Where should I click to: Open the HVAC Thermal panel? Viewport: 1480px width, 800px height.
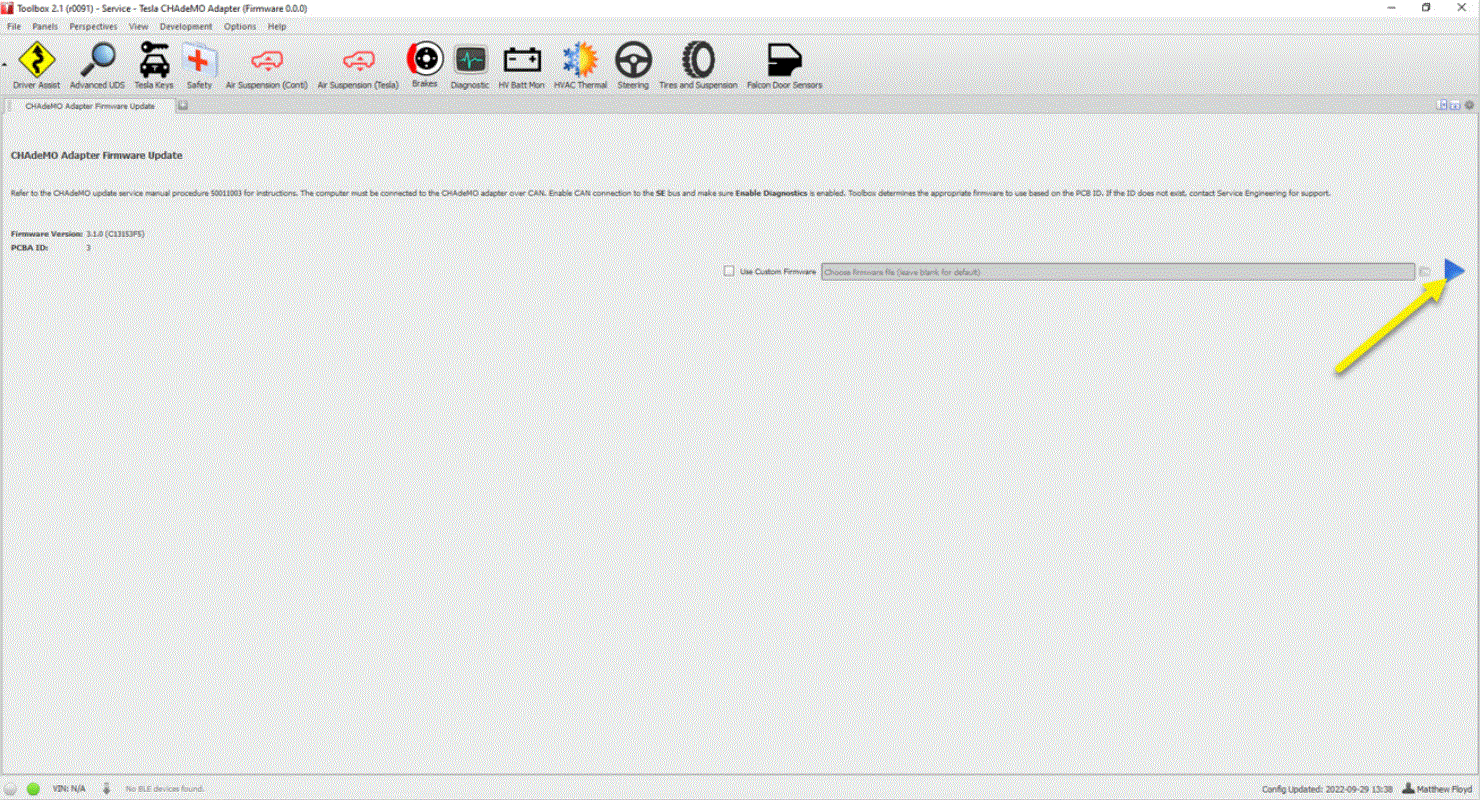pyautogui.click(x=580, y=67)
